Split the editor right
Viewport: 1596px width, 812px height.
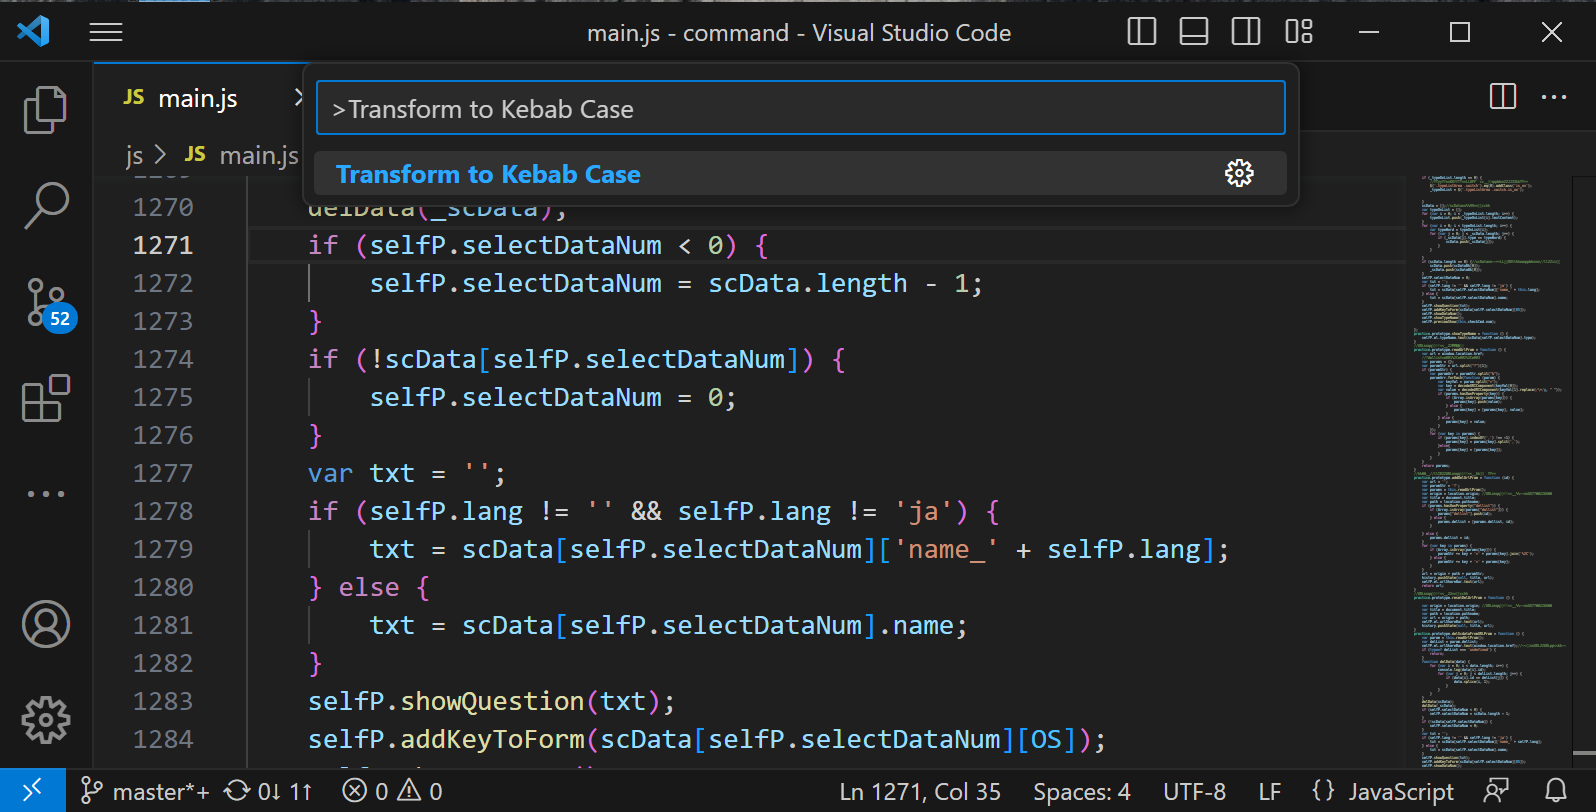pos(1502,97)
